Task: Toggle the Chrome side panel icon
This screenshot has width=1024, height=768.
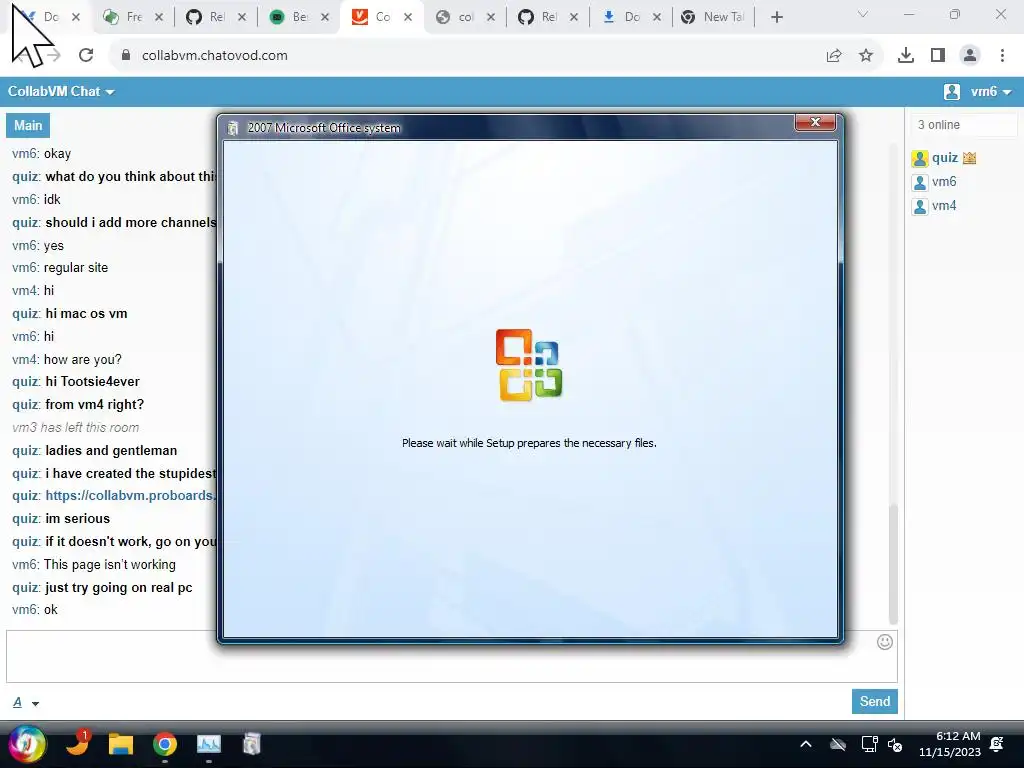Action: (938, 56)
